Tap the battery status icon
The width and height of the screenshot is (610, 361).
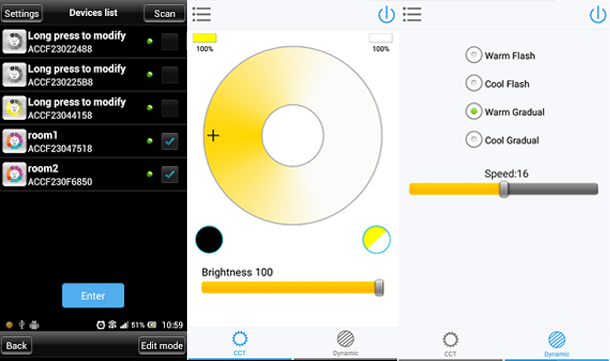click(152, 325)
